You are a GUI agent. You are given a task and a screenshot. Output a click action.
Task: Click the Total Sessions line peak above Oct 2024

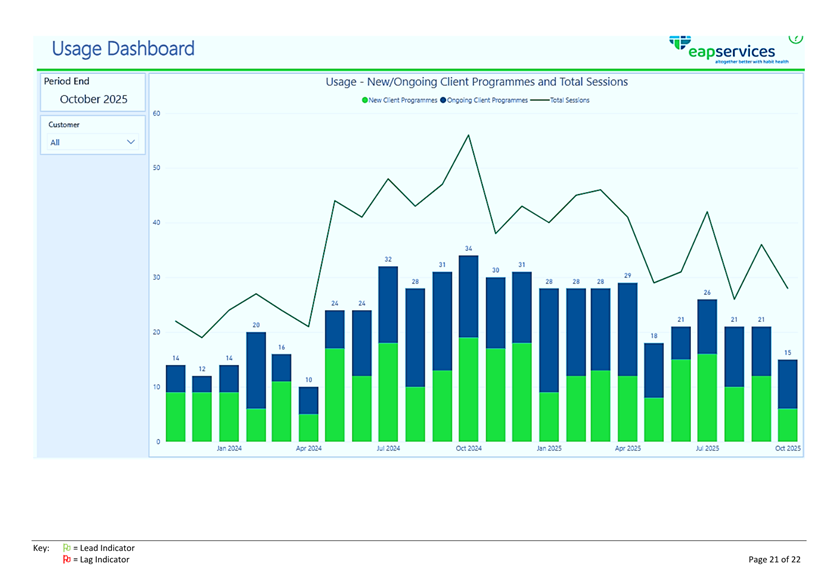(468, 136)
